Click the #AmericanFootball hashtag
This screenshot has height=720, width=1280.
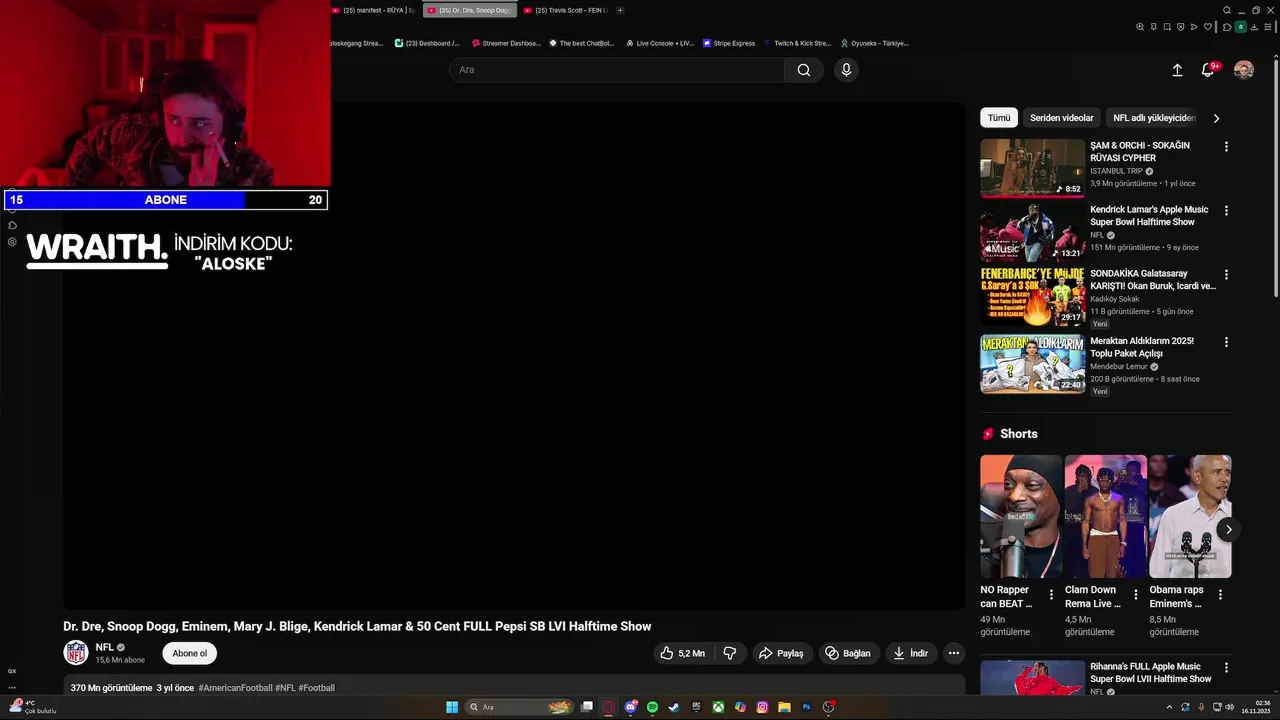tap(234, 688)
